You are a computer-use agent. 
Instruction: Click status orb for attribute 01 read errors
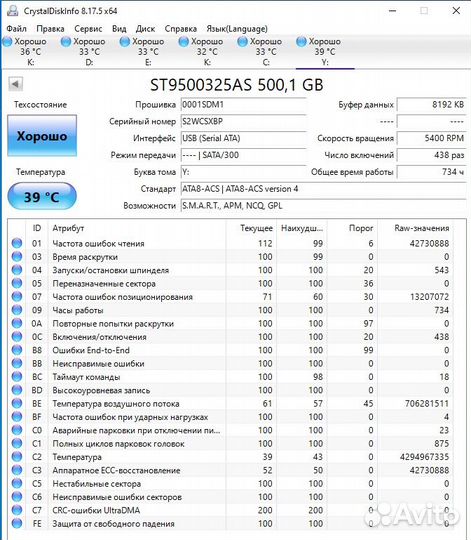coord(17,243)
